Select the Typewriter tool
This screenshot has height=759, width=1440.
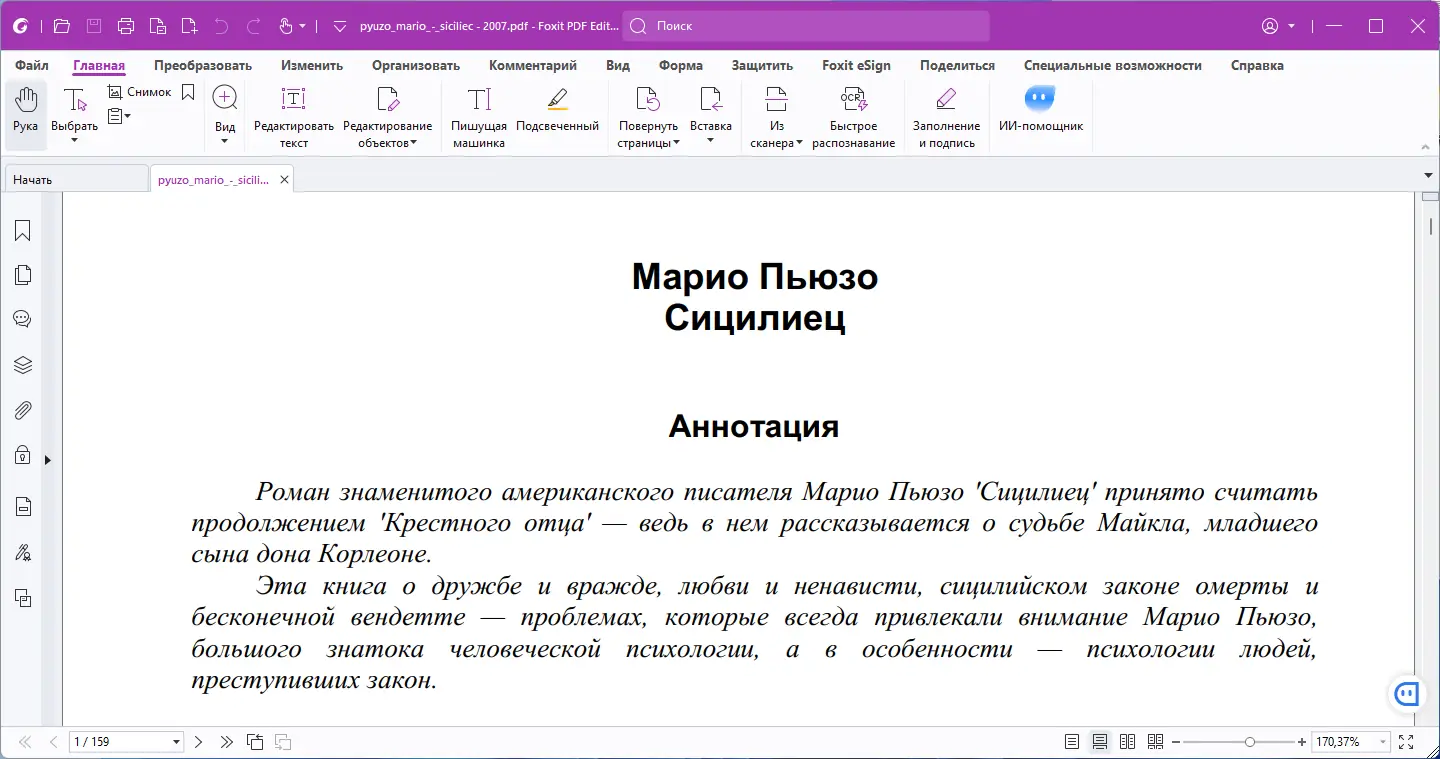click(479, 117)
